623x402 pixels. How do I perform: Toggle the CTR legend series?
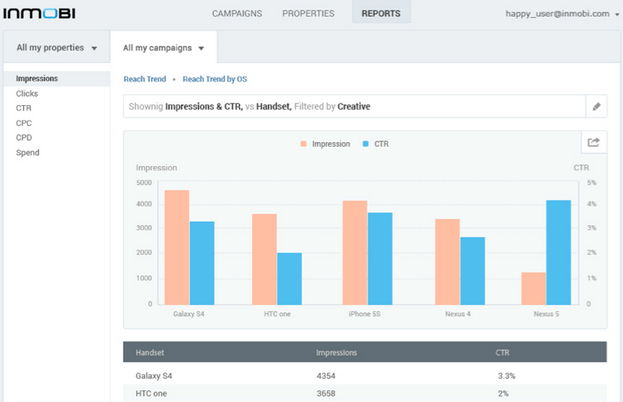click(375, 144)
